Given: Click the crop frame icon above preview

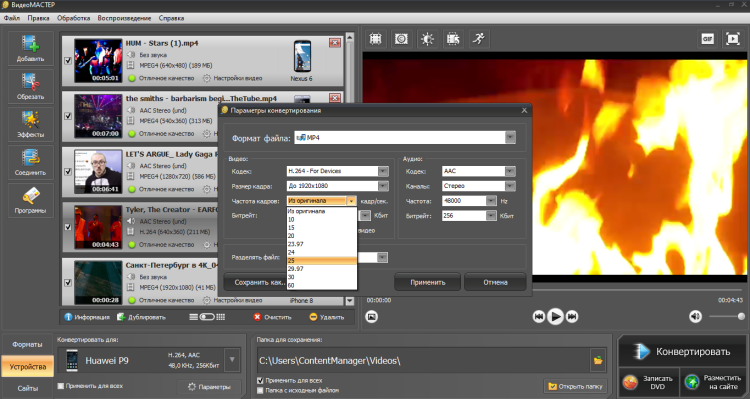Looking at the screenshot, I should pos(375,39).
